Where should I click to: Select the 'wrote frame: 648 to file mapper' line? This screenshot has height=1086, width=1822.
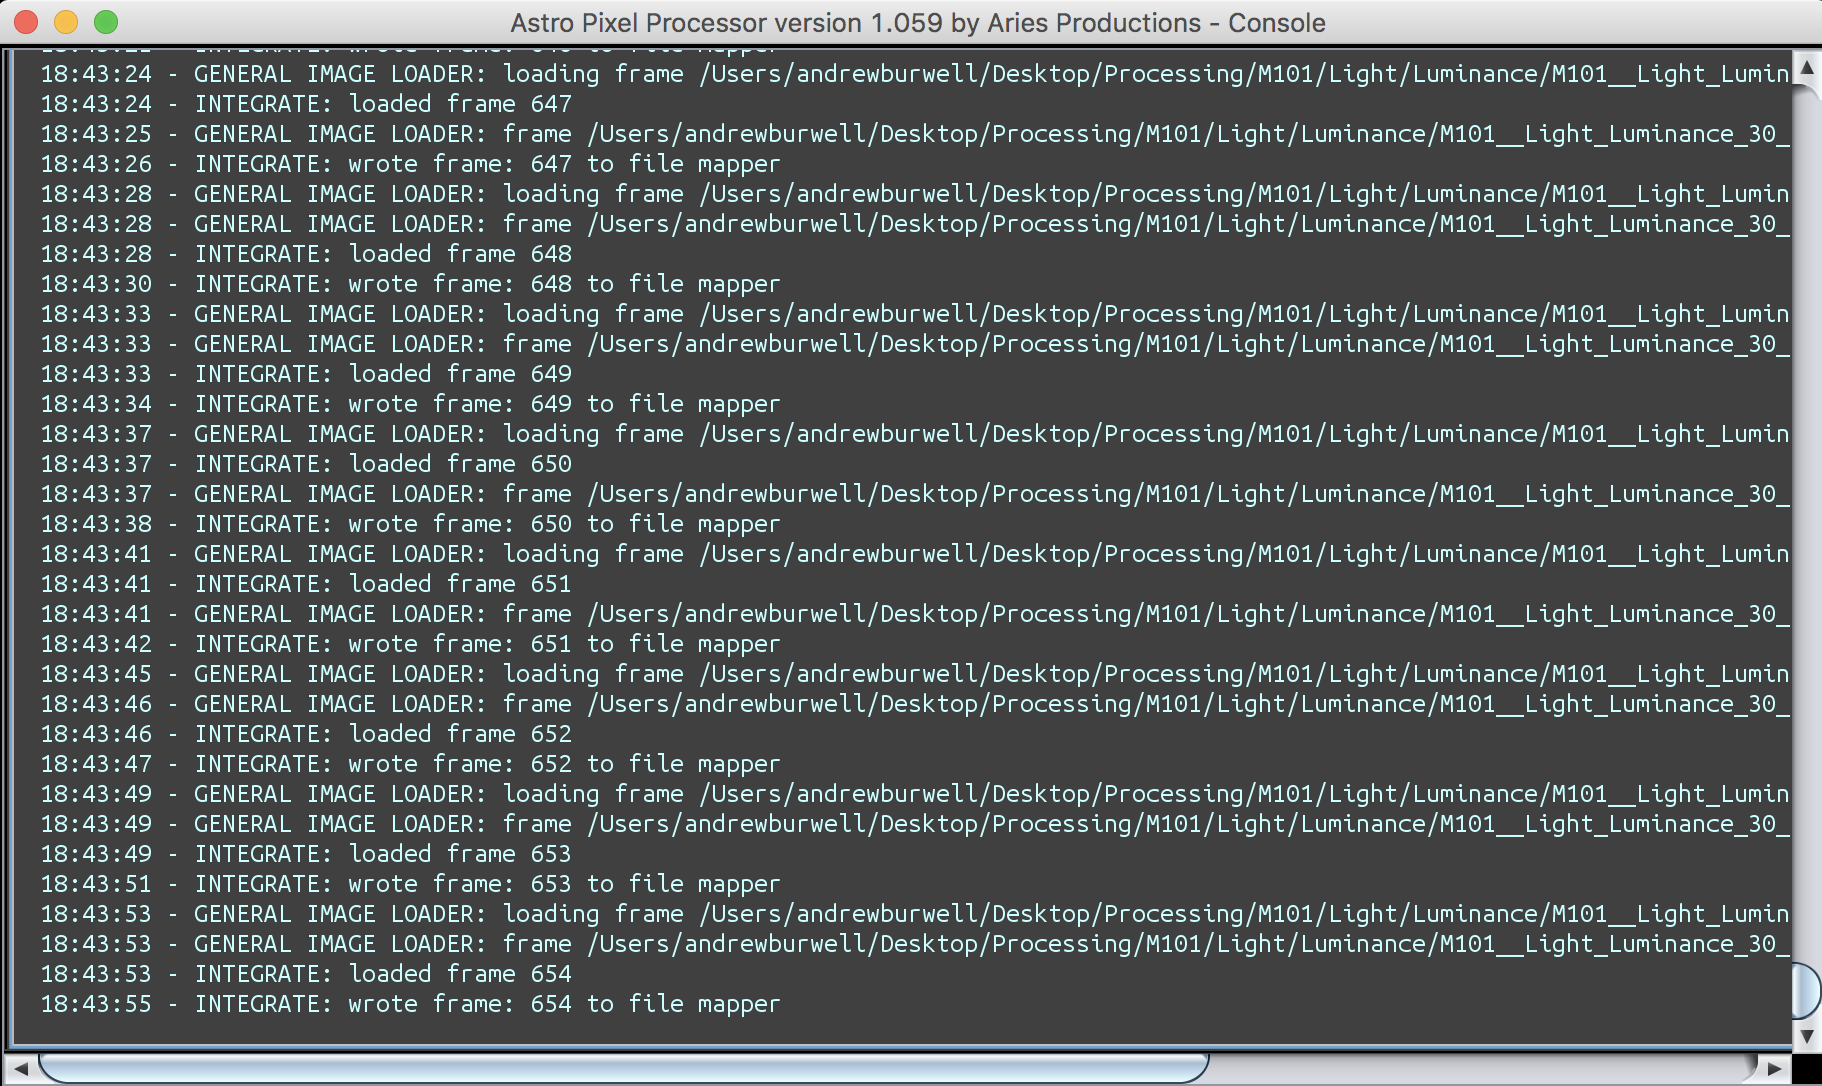click(486, 284)
